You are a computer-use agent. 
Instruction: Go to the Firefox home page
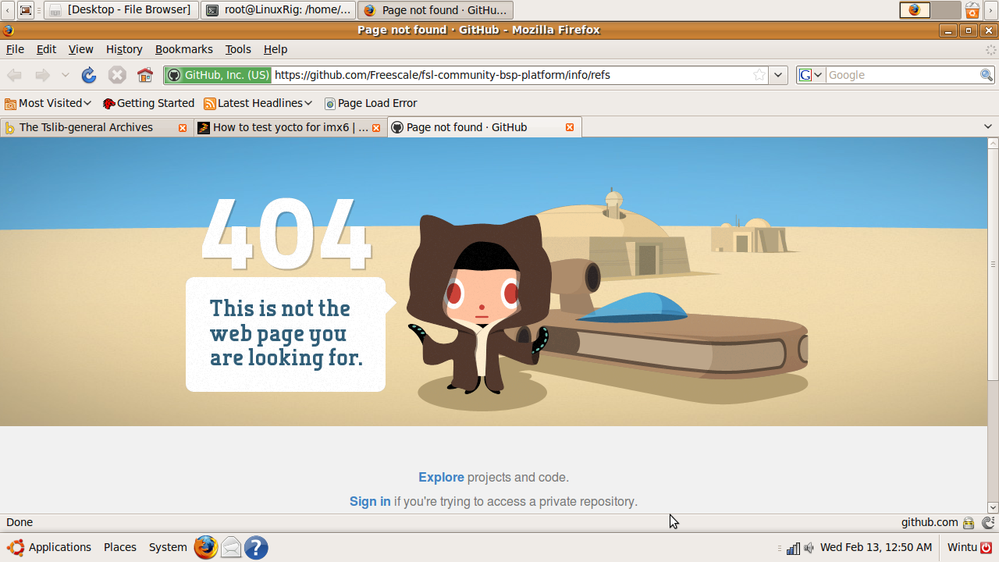pyautogui.click(x=145, y=75)
